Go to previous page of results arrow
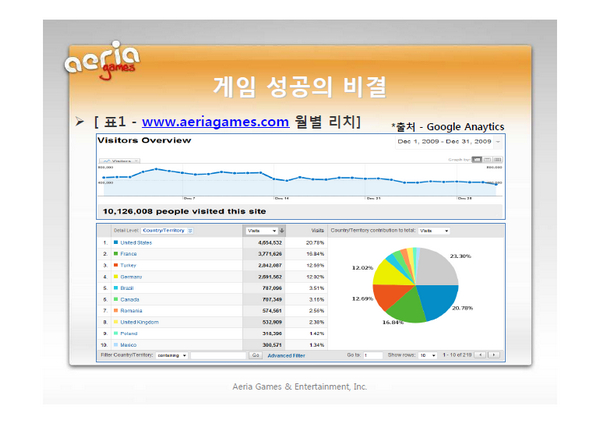 [480, 355]
